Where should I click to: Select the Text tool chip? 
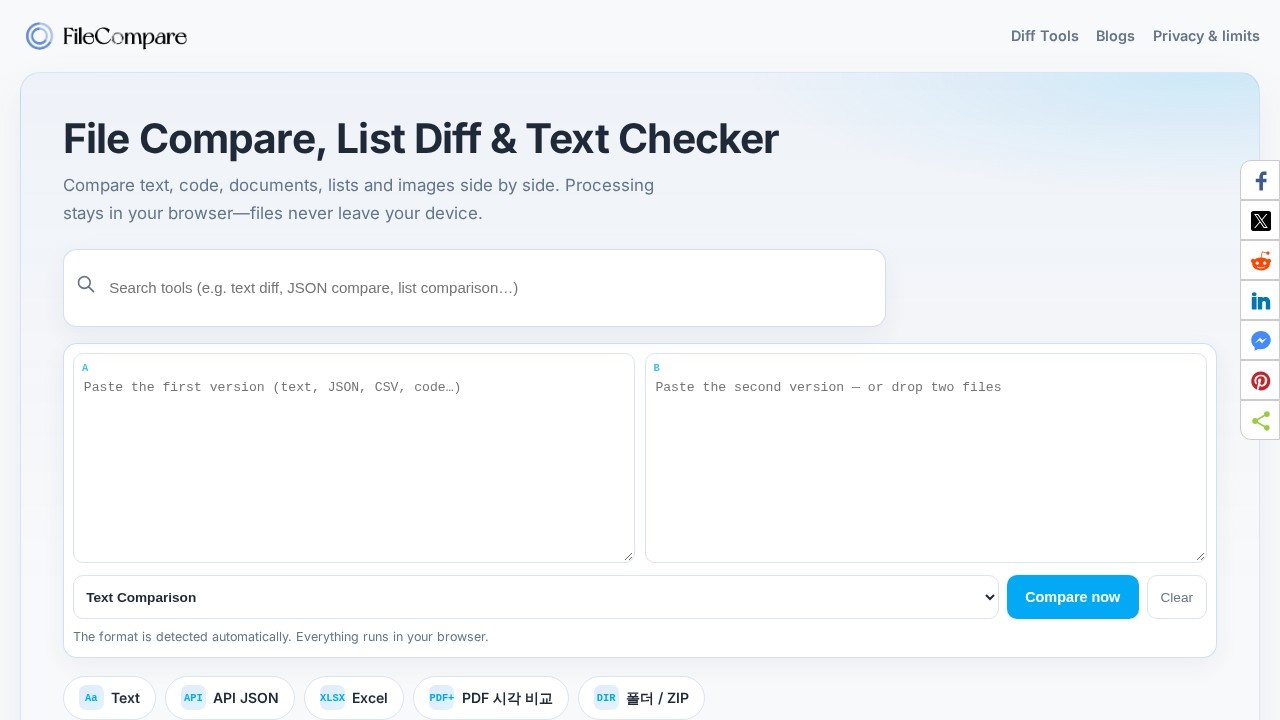[110, 698]
